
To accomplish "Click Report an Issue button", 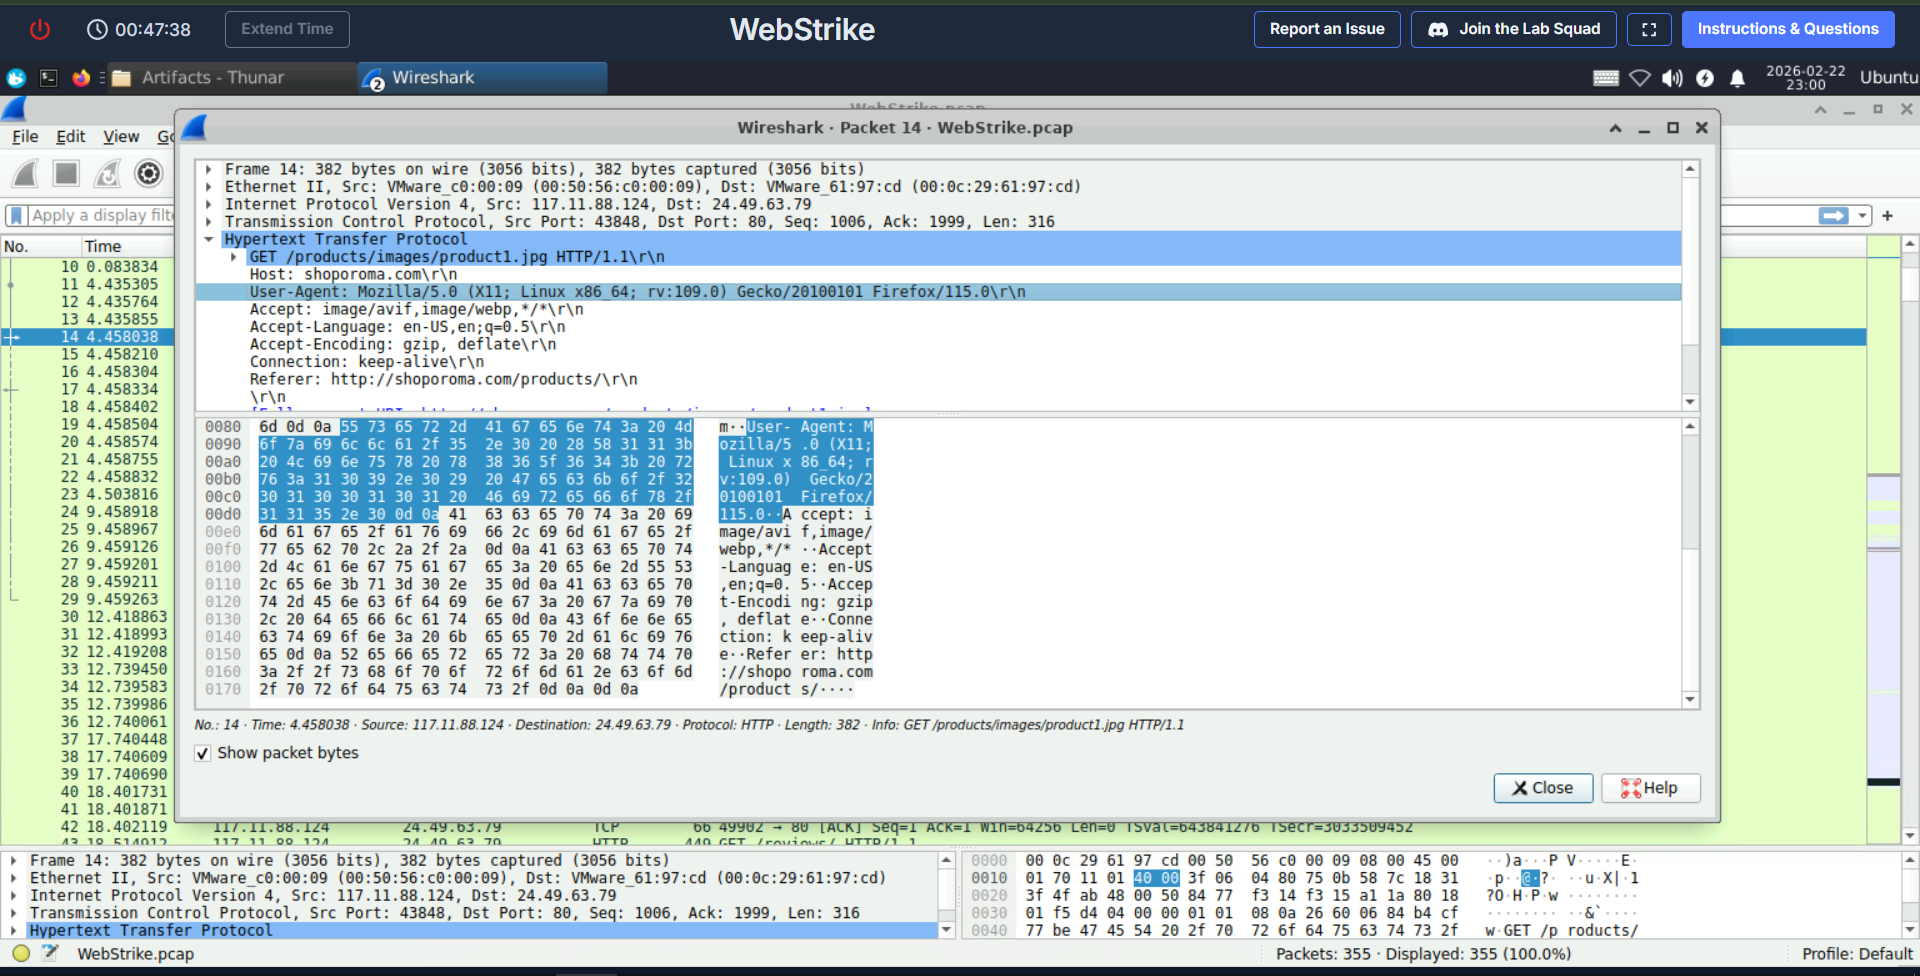I will click(1327, 29).
